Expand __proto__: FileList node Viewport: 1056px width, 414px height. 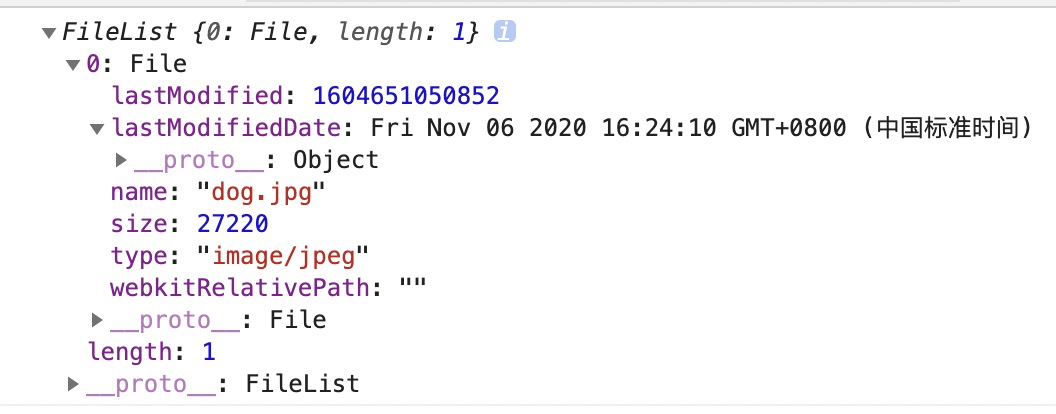(x=73, y=384)
